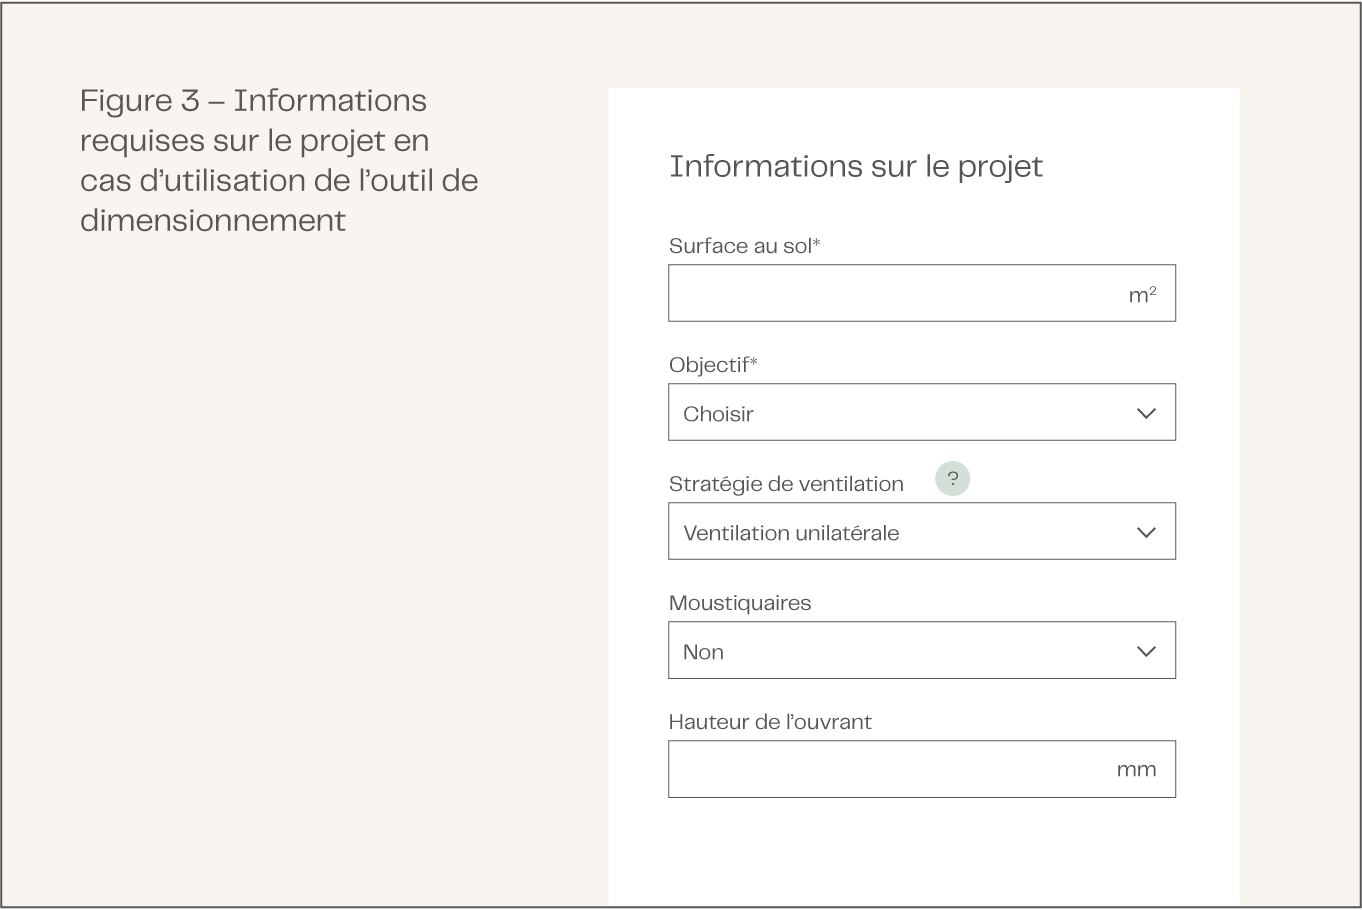
Task: Click the Objectif* label
Action: 713,365
